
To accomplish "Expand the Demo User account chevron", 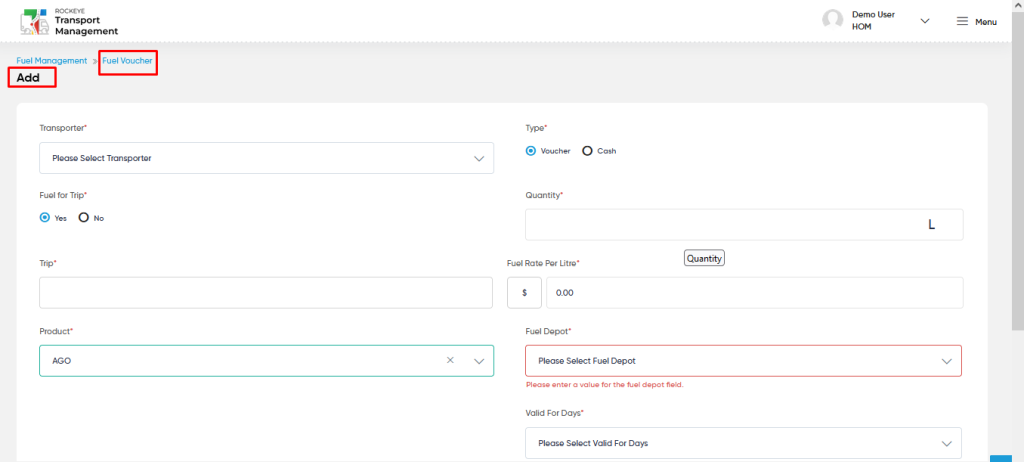I will [925, 21].
